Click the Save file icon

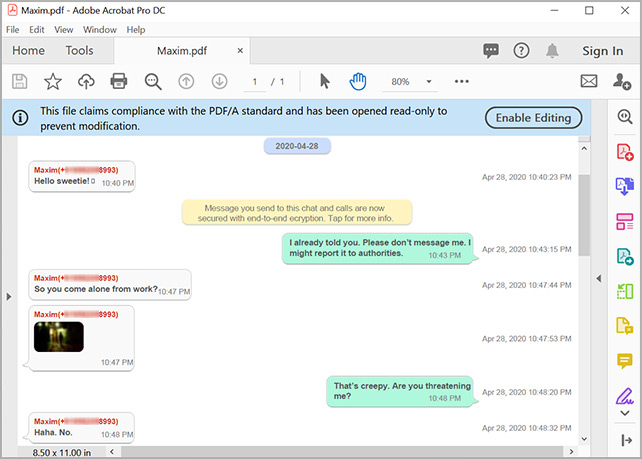pos(19,81)
